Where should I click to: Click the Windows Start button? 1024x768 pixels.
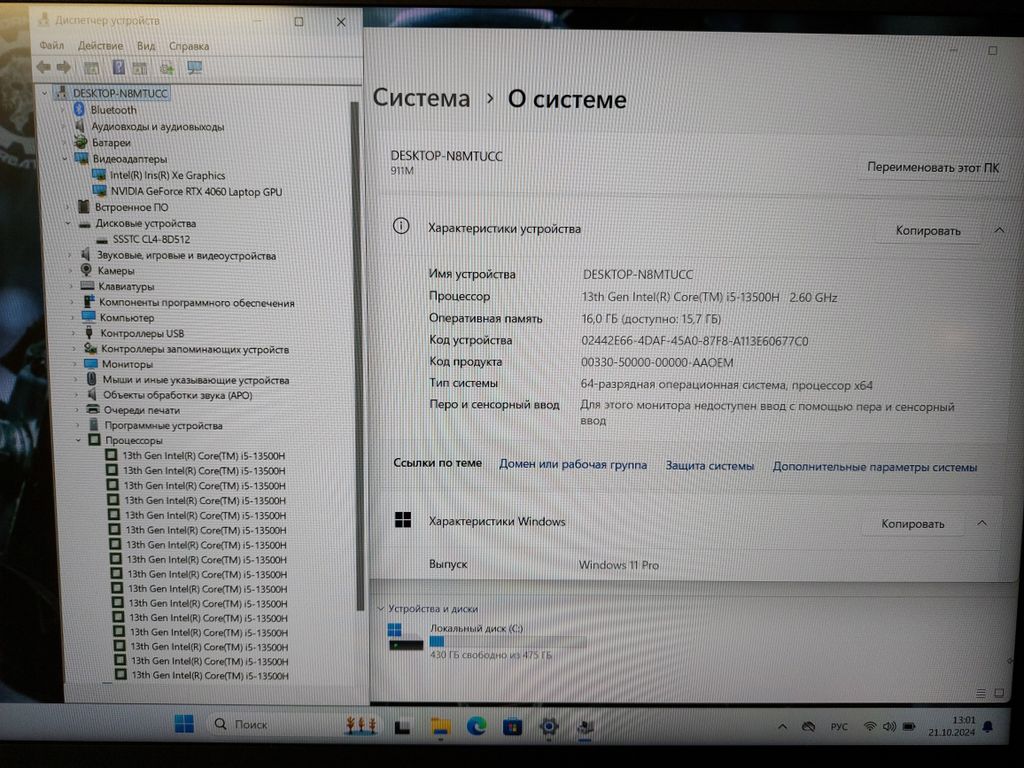pos(184,724)
